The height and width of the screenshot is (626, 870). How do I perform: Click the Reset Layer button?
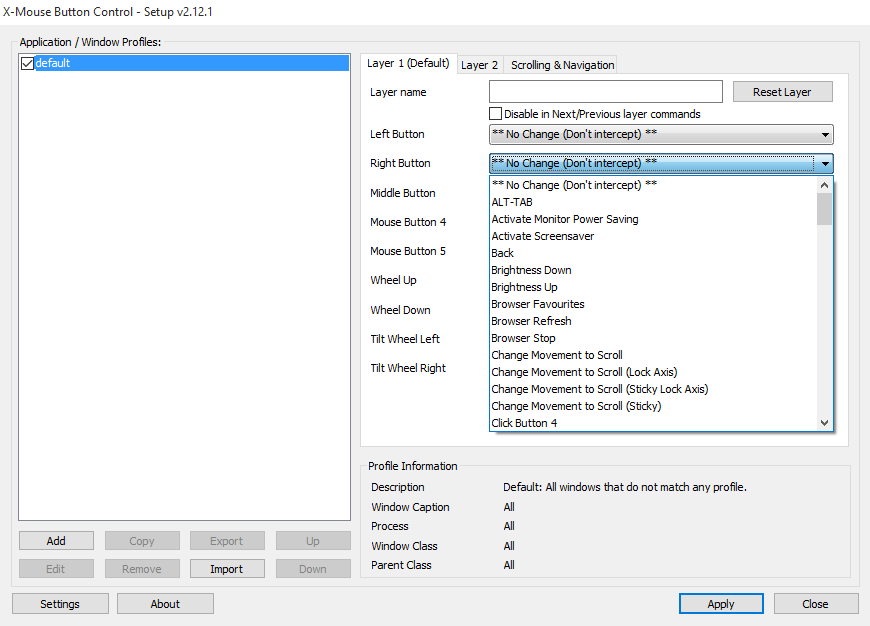pos(782,92)
